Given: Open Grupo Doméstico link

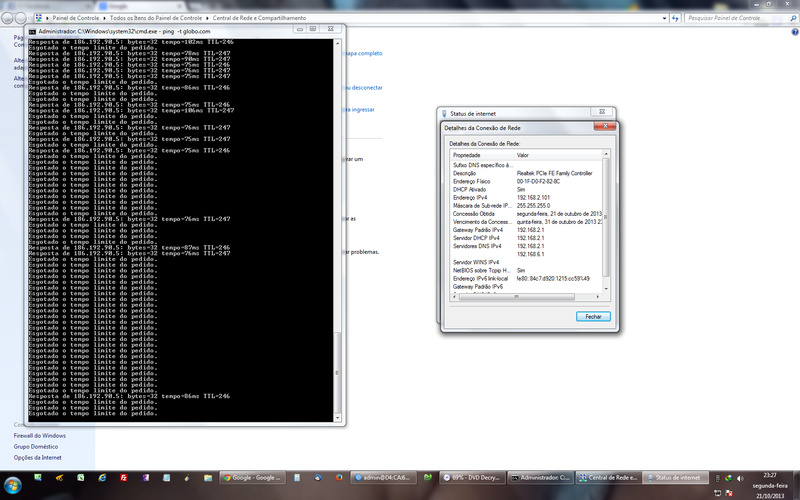Looking at the screenshot, I should [x=36, y=446].
